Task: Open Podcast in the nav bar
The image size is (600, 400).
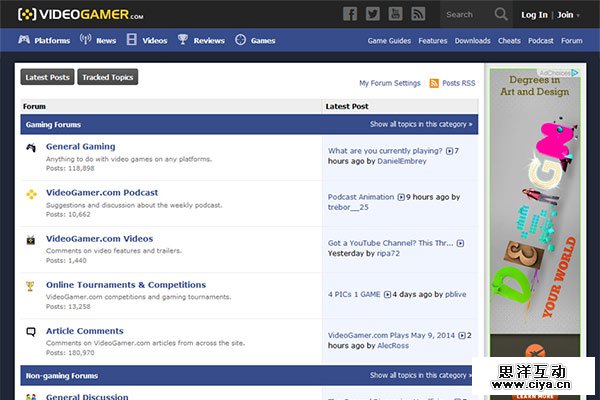Action: coord(541,41)
